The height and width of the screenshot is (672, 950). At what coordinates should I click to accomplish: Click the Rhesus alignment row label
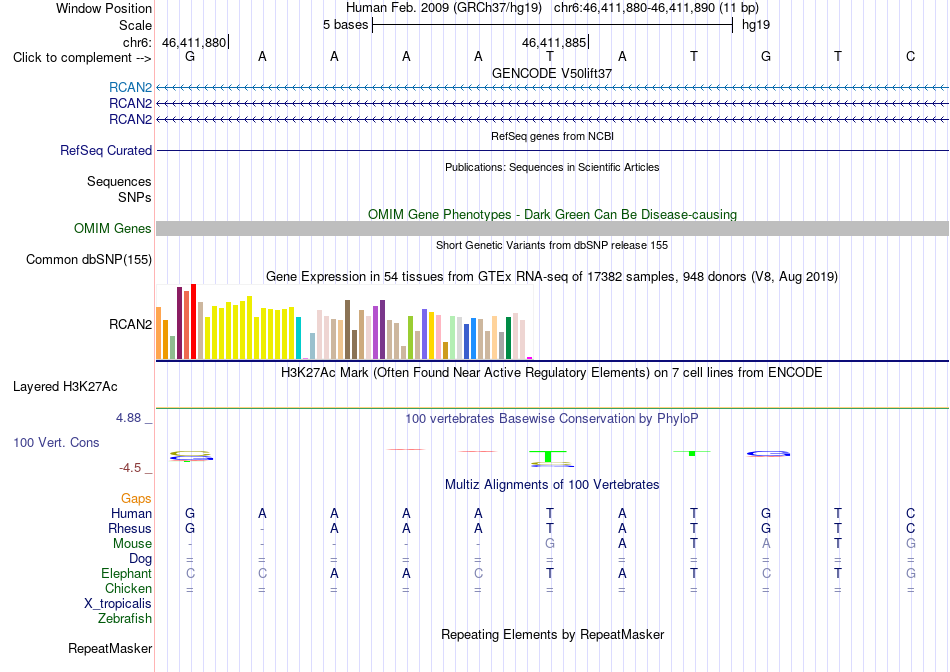[130, 528]
